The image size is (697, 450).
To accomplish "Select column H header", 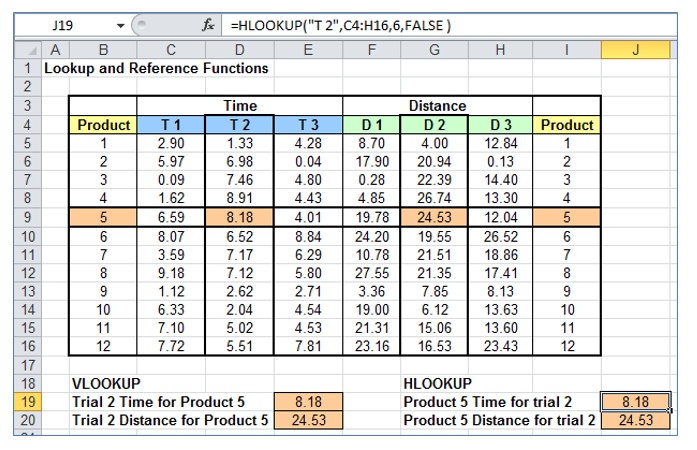I will pos(501,50).
